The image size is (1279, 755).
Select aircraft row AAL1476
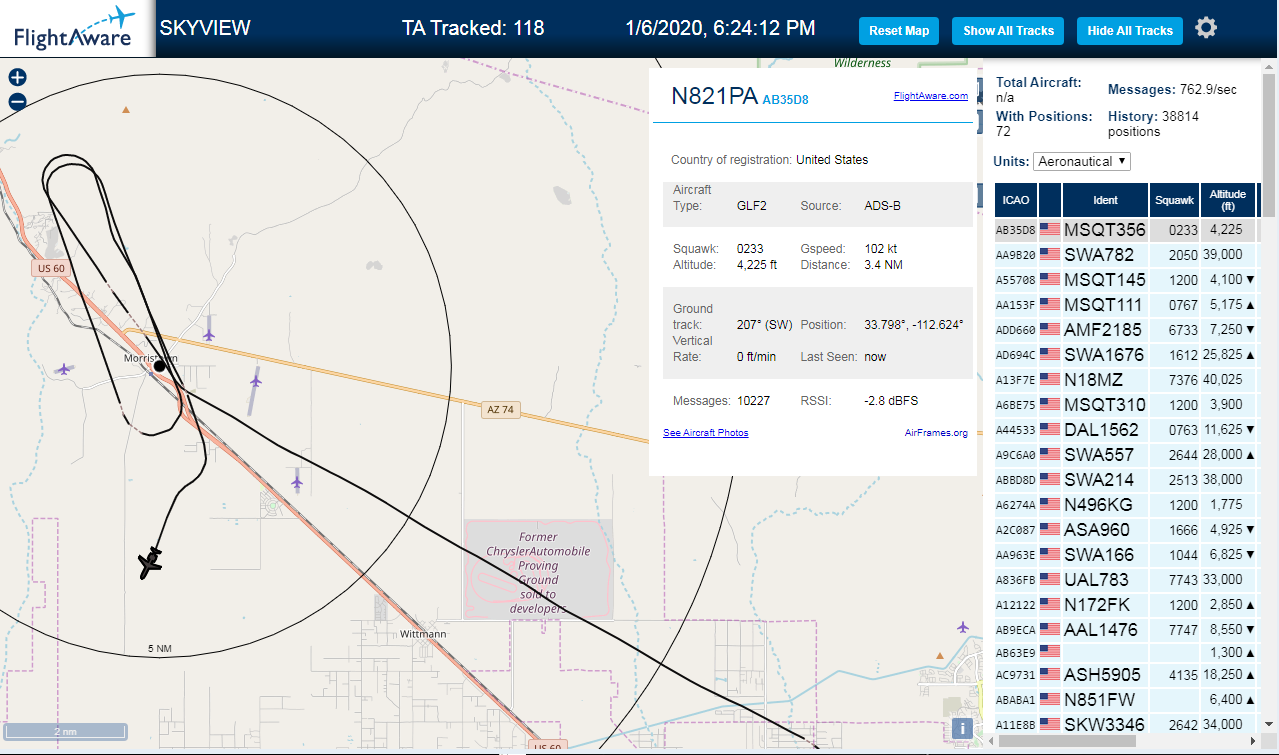pos(1128,630)
